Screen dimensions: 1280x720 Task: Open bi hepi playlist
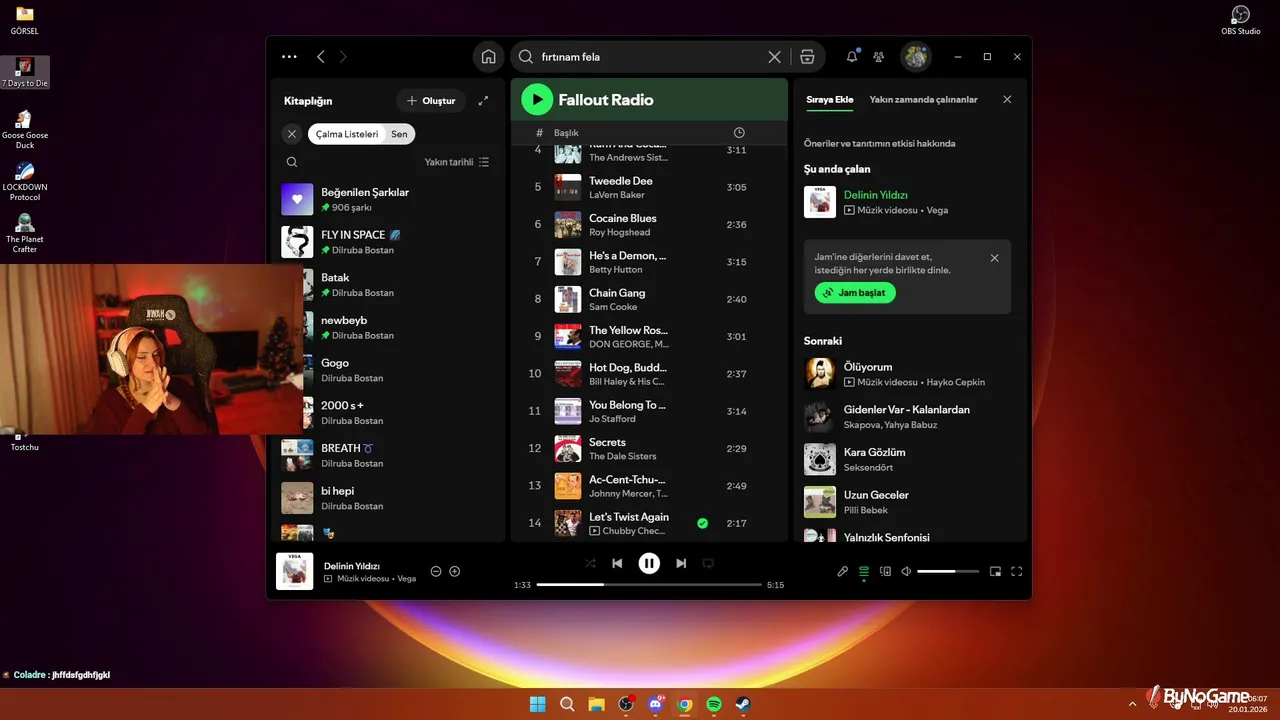click(x=388, y=498)
